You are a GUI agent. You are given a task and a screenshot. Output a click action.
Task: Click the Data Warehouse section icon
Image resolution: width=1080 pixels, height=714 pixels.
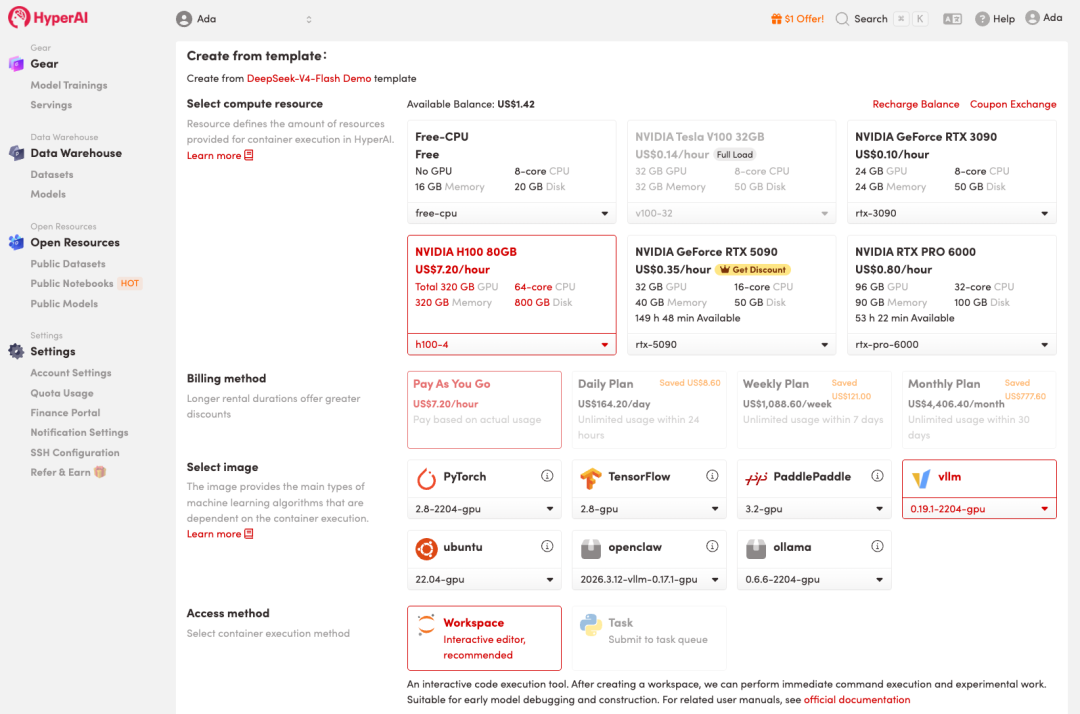16,153
